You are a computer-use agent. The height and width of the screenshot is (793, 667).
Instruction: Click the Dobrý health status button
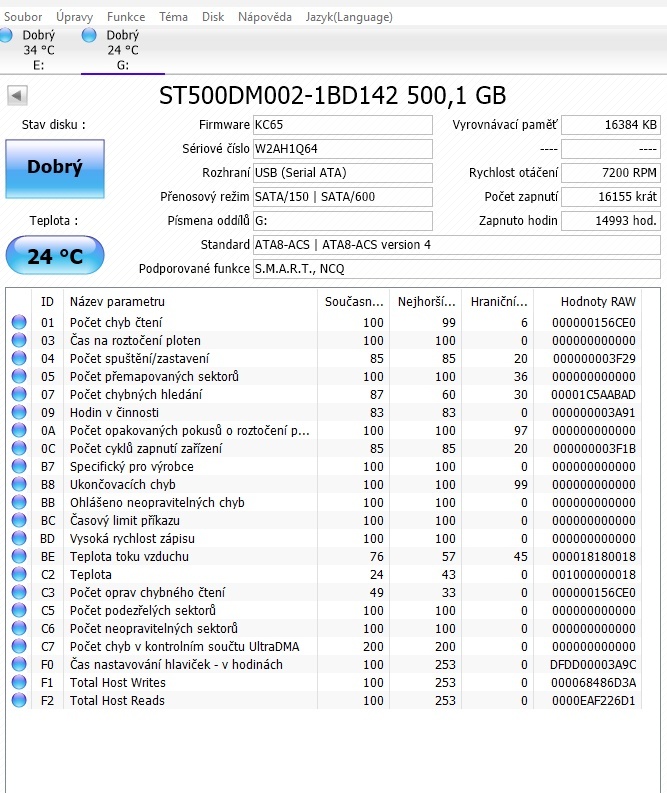click(x=55, y=168)
